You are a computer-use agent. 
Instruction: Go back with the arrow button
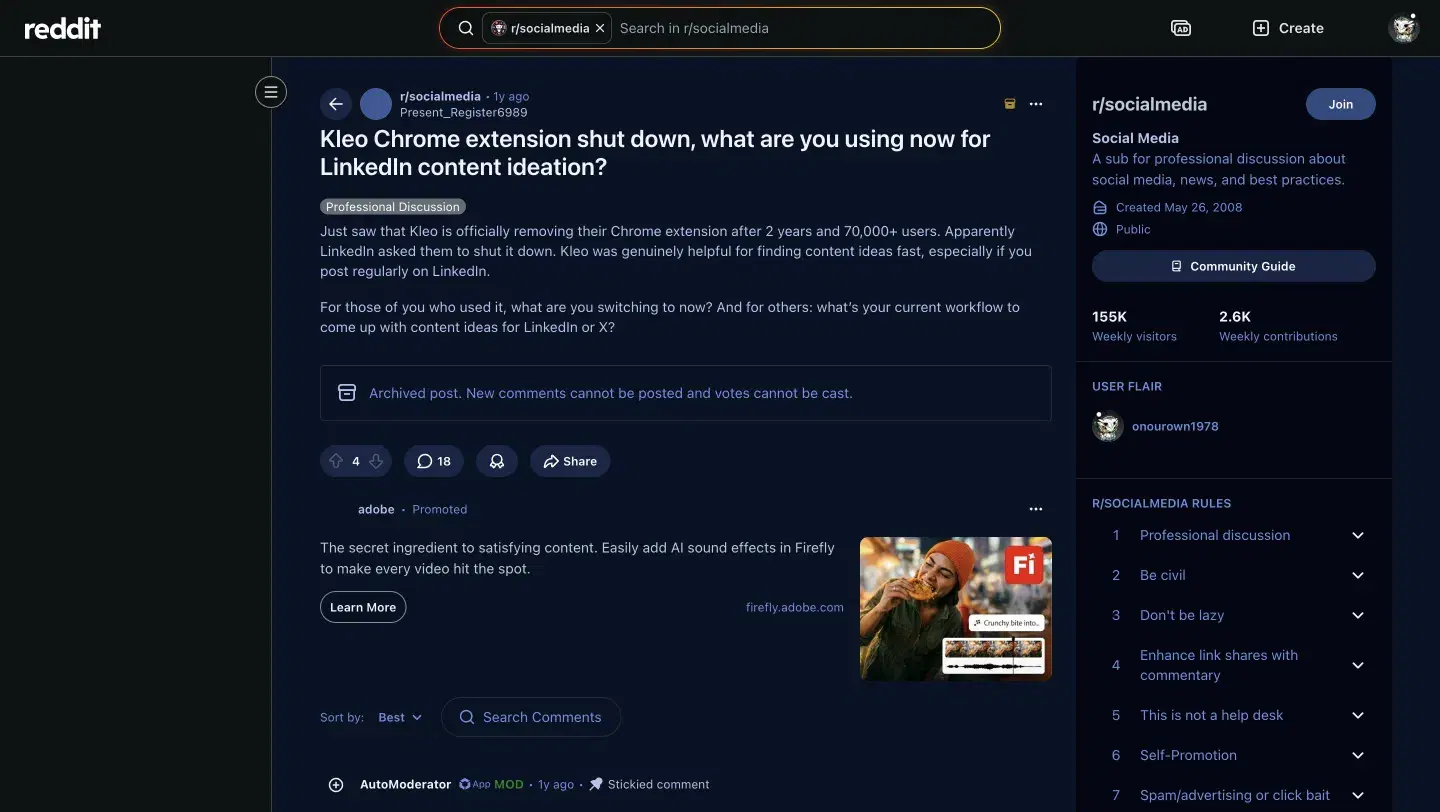[x=336, y=104]
